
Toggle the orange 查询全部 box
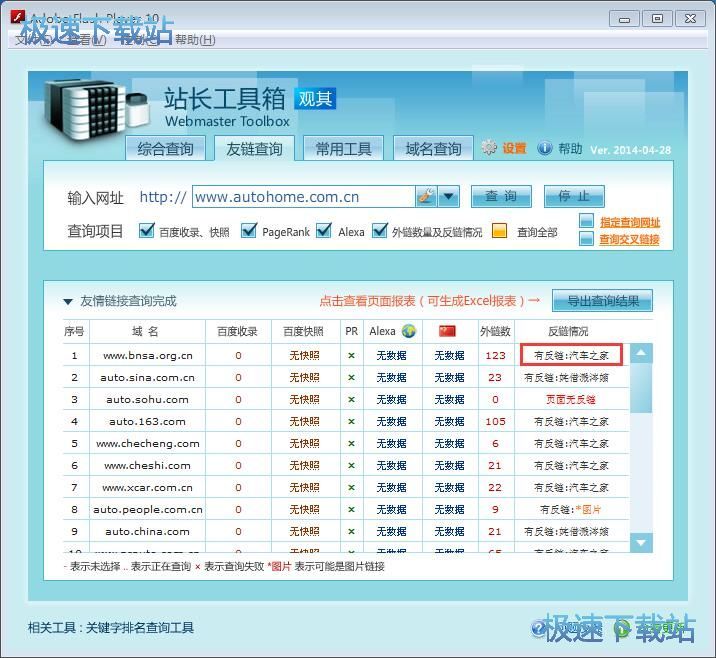click(500, 231)
